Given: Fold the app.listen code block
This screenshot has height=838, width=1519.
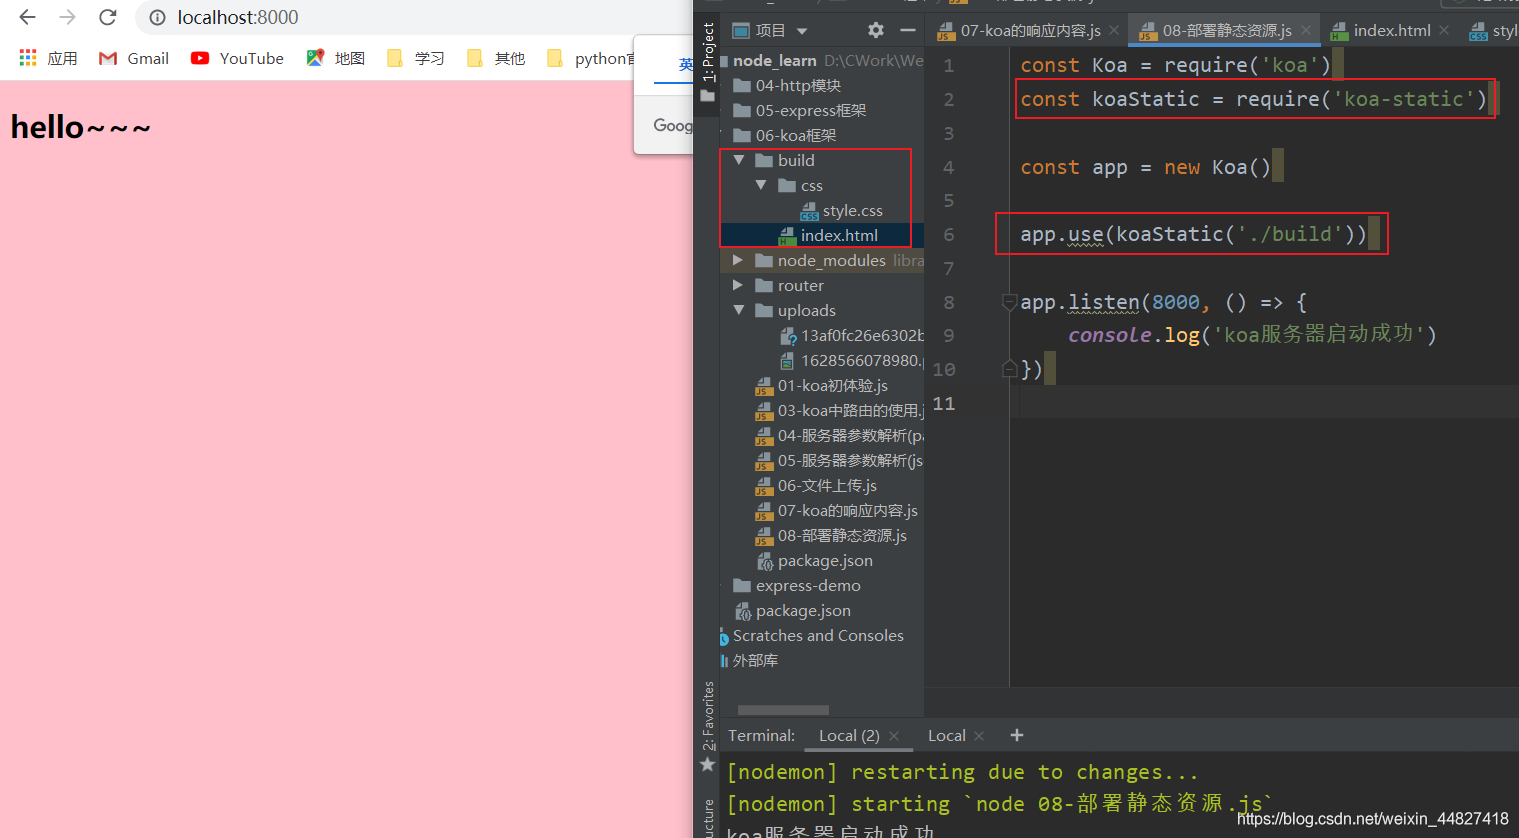Looking at the screenshot, I should pos(1009,302).
